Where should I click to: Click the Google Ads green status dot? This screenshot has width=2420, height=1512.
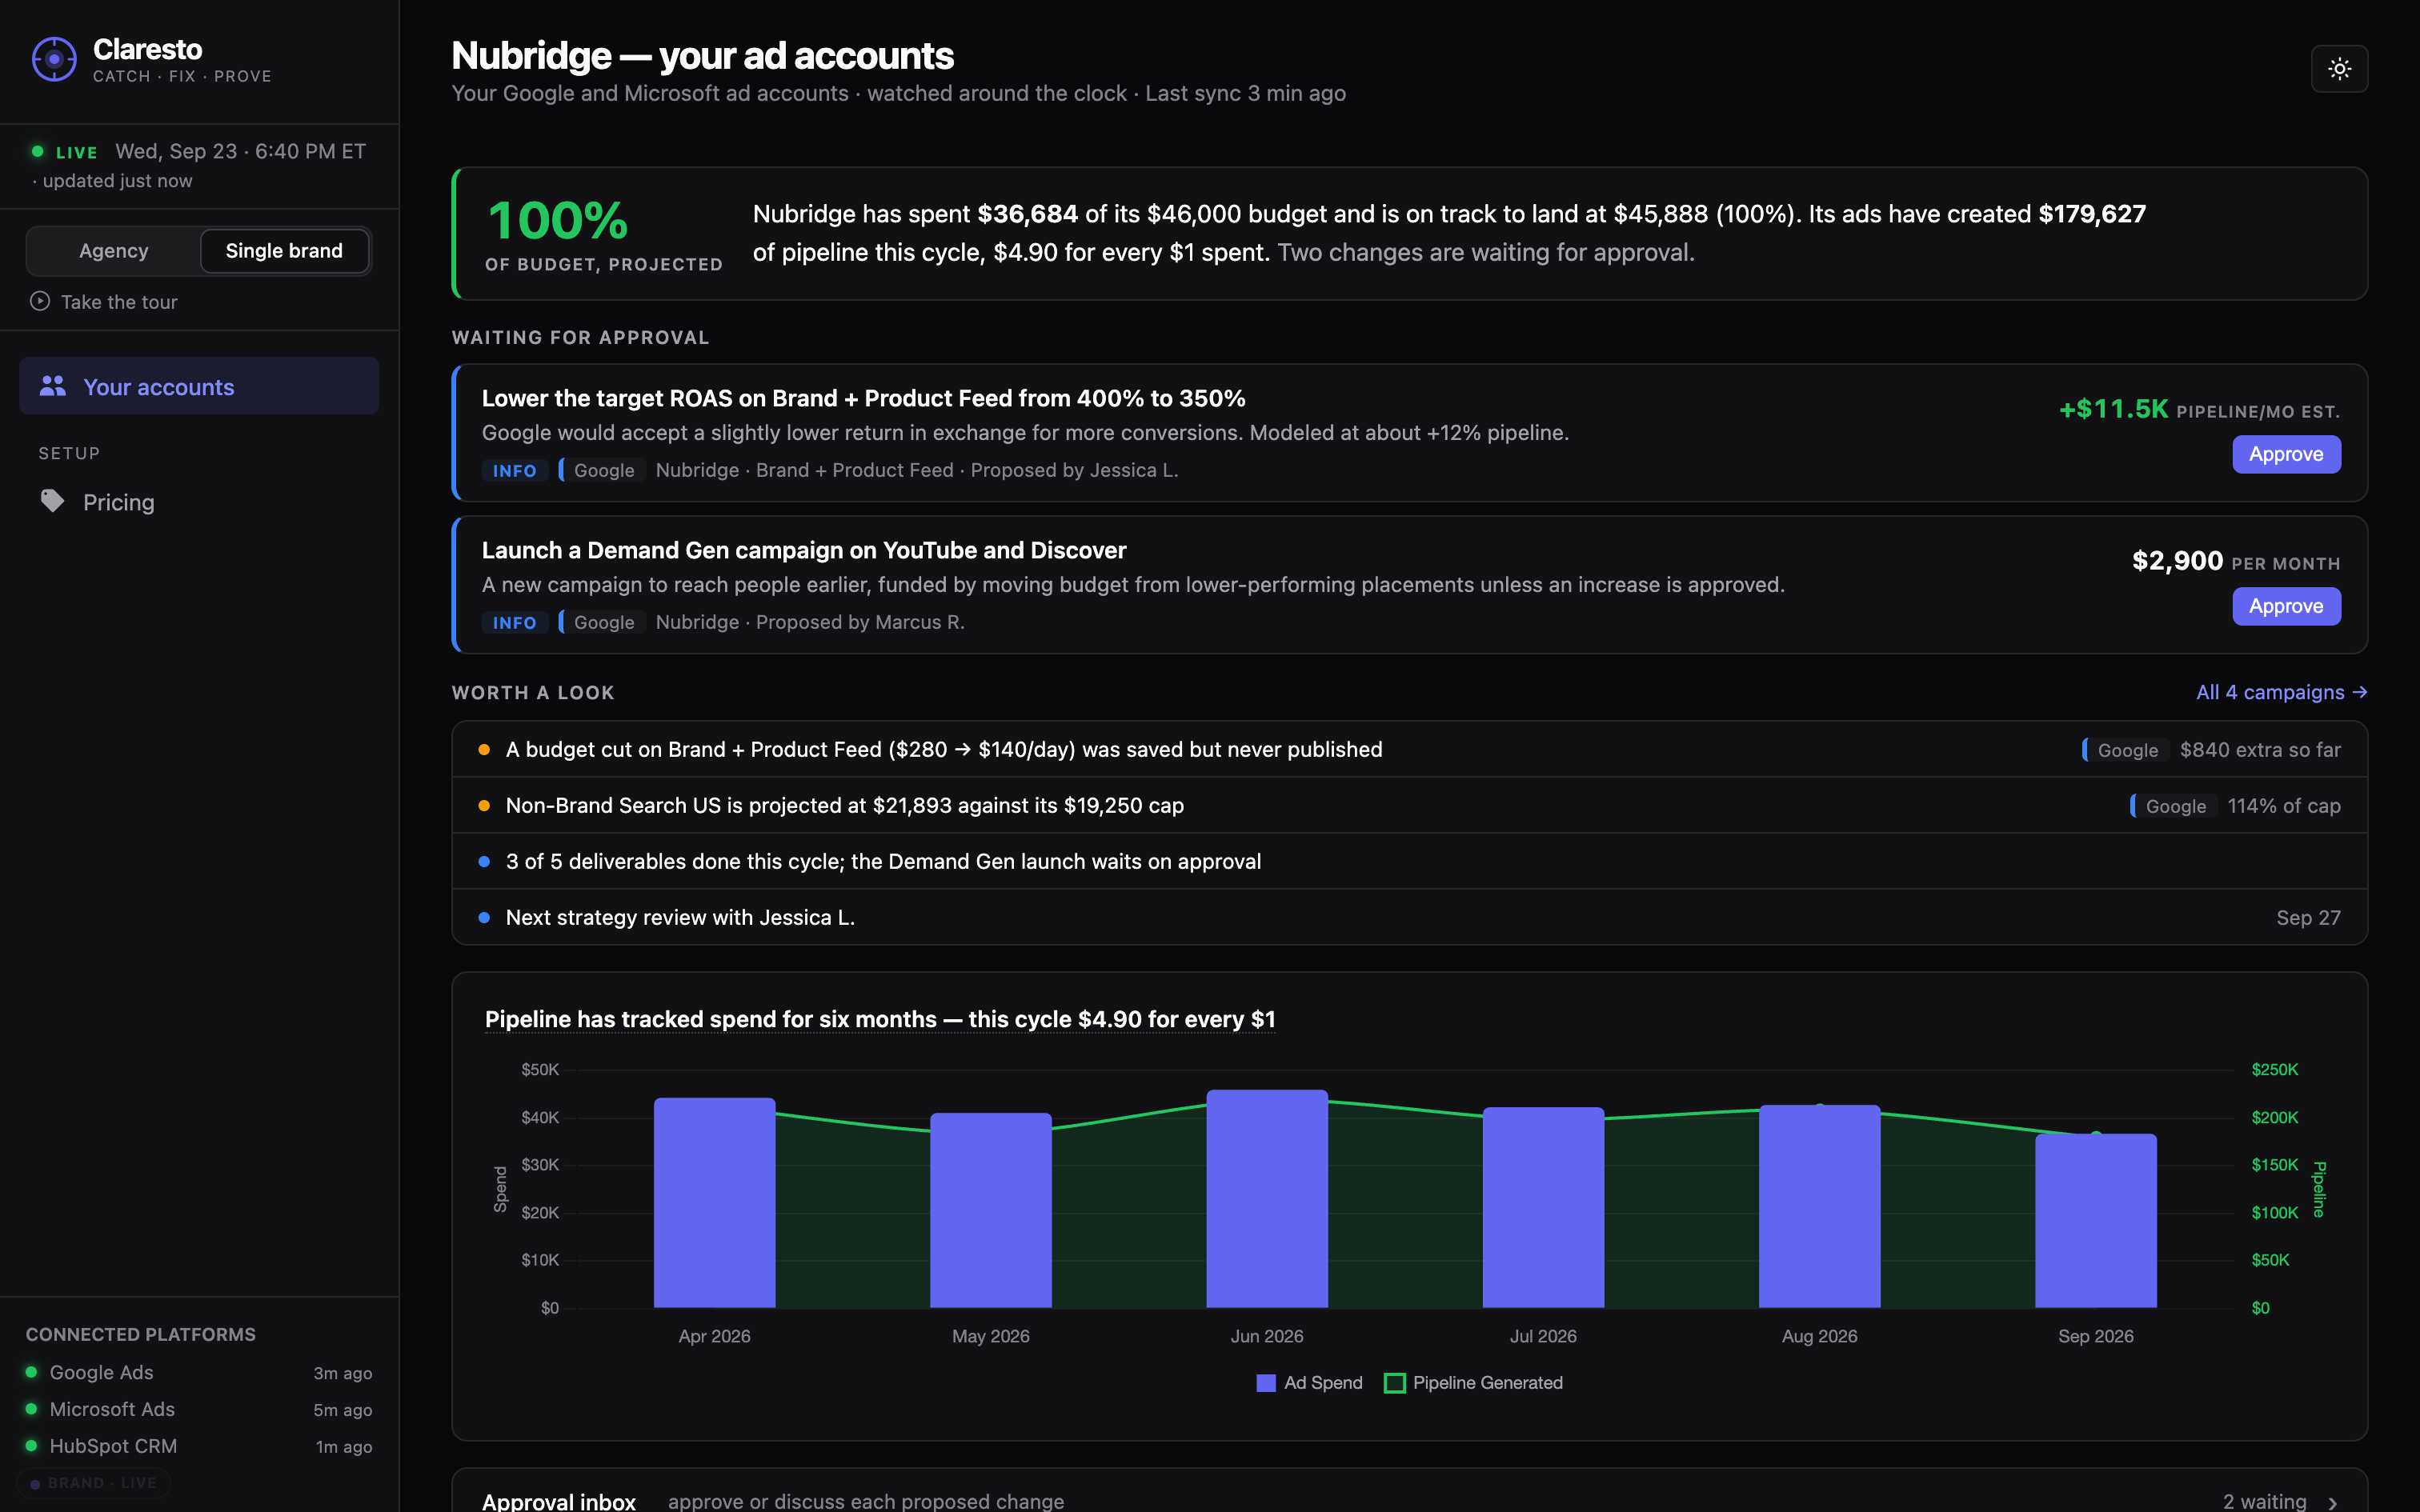pos(32,1372)
